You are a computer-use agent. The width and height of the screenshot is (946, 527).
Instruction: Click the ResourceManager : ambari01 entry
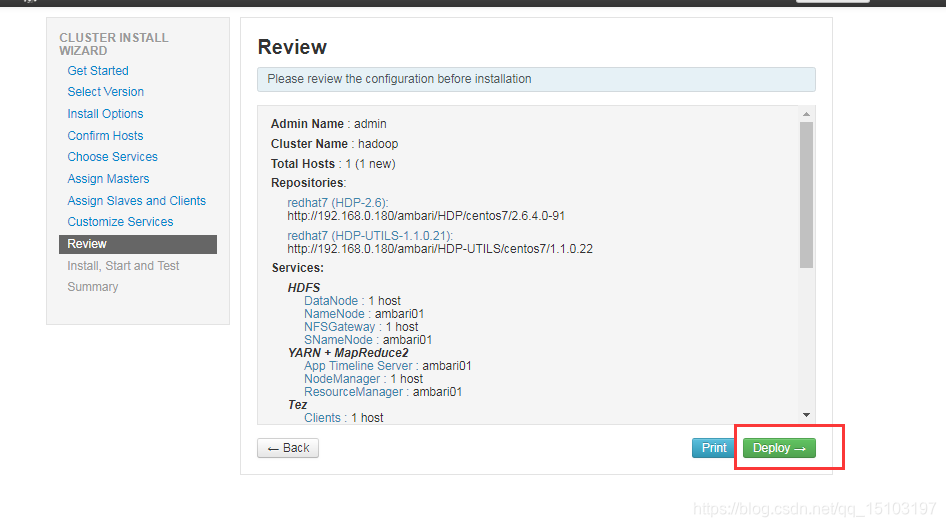[383, 392]
